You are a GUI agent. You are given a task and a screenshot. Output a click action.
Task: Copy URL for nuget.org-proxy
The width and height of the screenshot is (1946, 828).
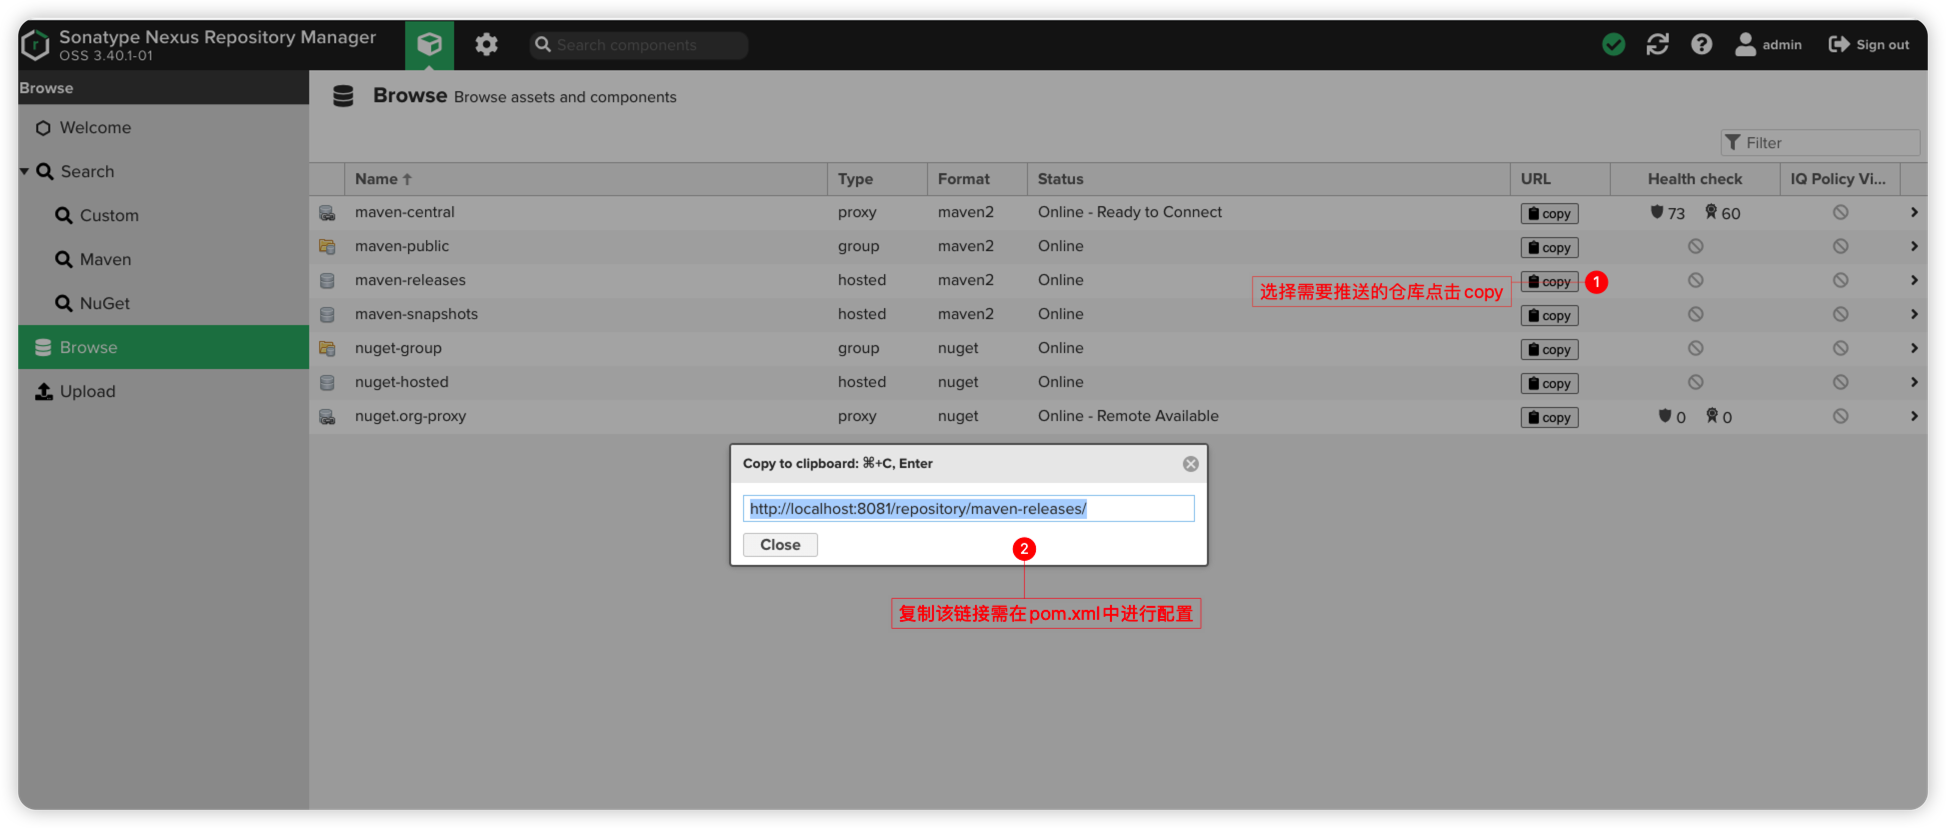pos(1549,417)
